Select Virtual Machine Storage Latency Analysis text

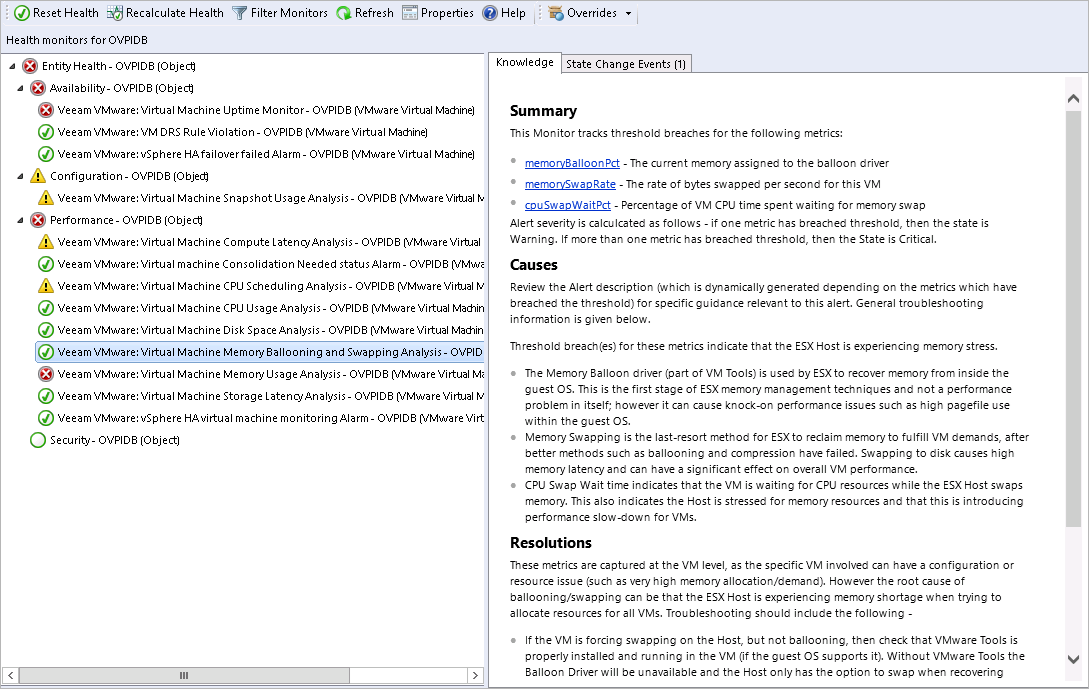coord(271,396)
